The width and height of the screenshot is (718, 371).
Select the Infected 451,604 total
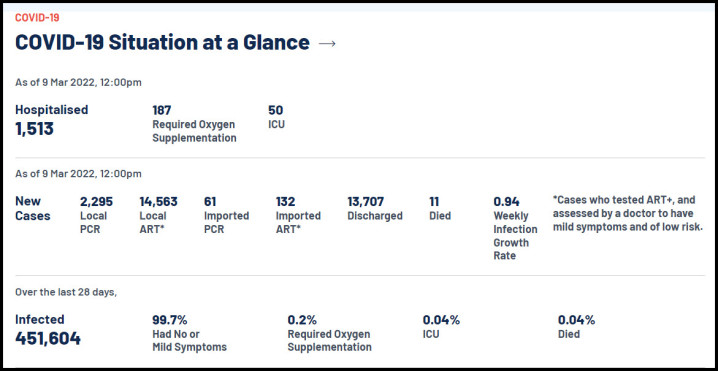click(x=48, y=330)
